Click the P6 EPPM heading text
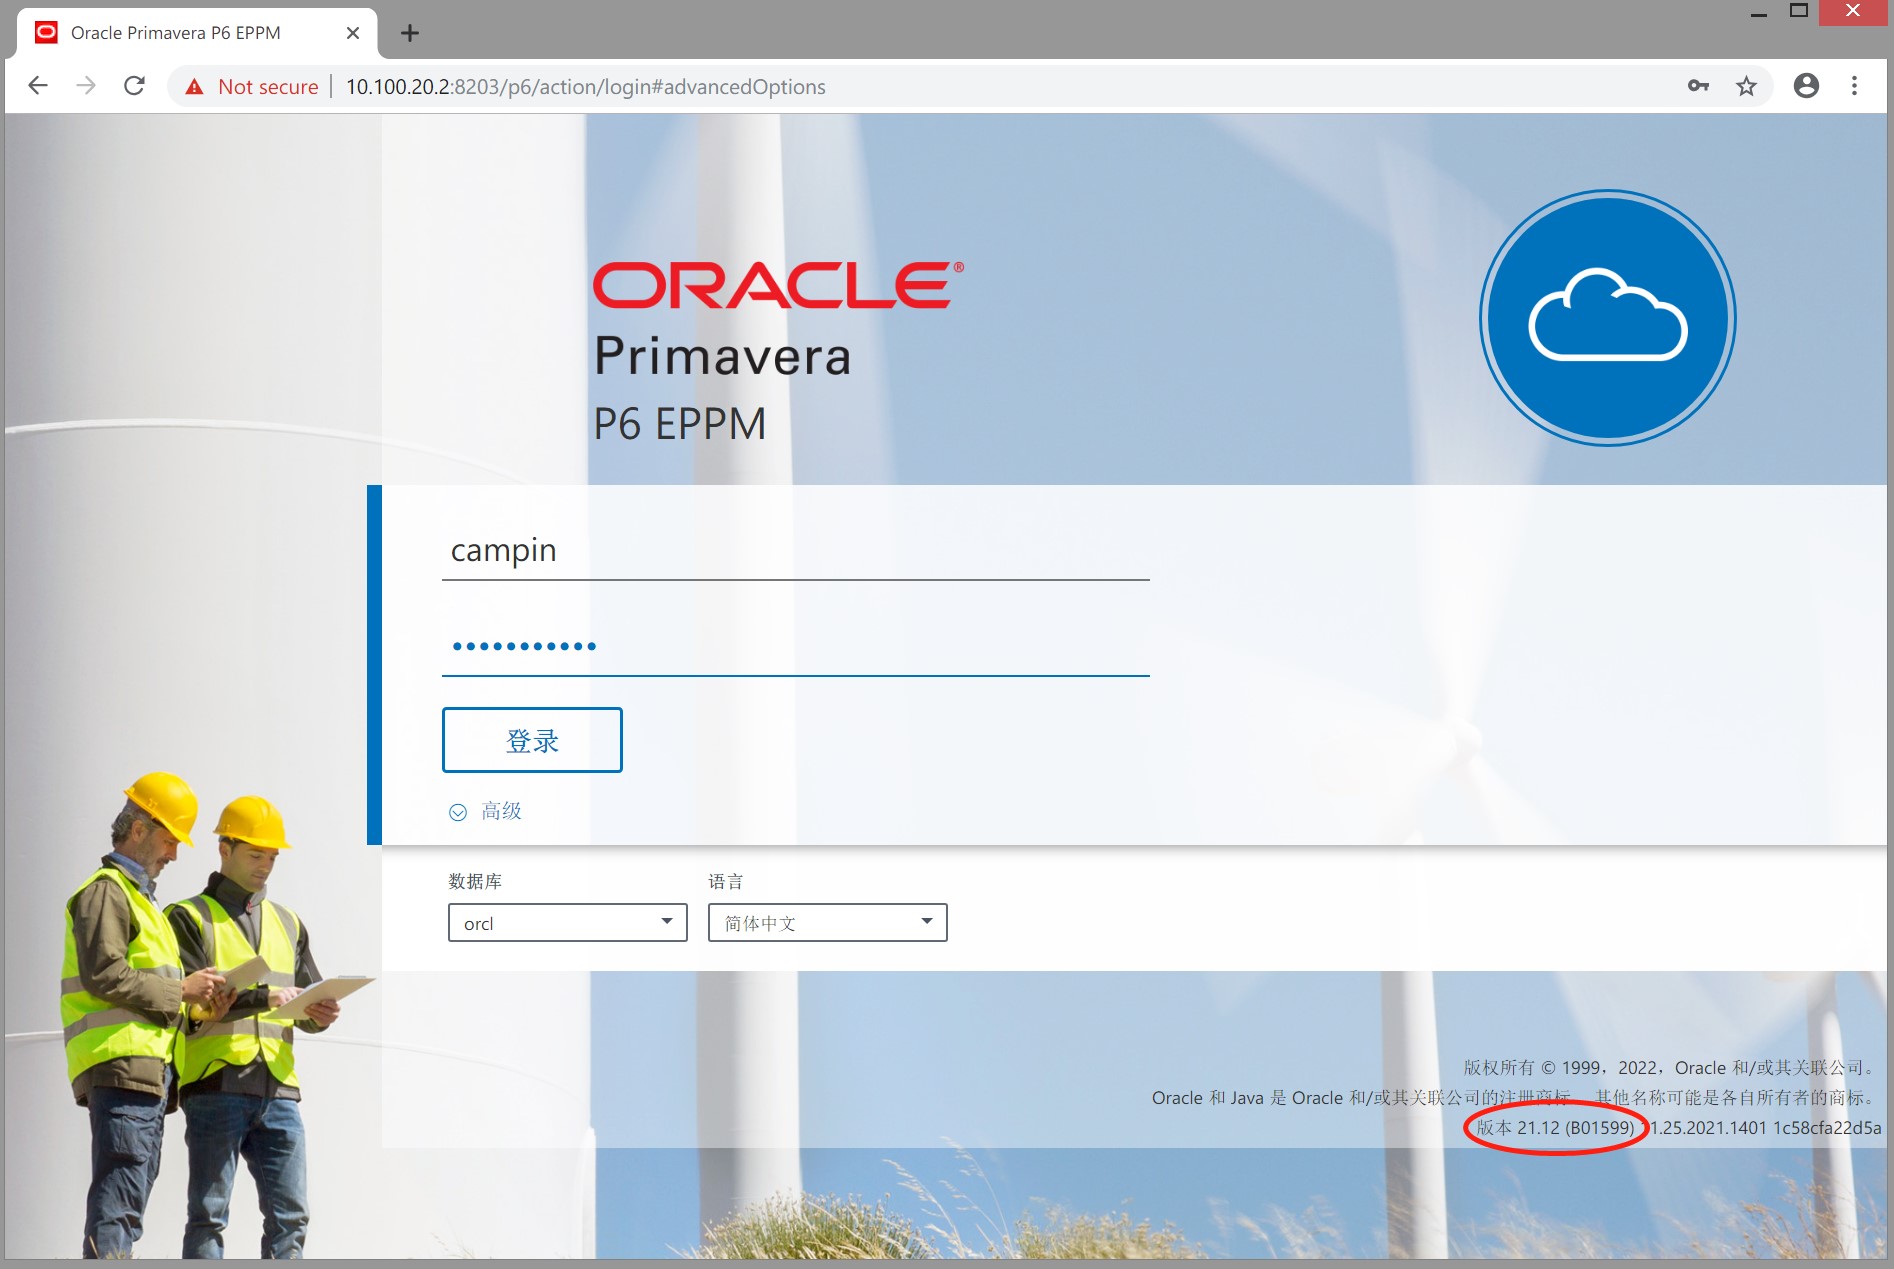 pyautogui.click(x=680, y=424)
